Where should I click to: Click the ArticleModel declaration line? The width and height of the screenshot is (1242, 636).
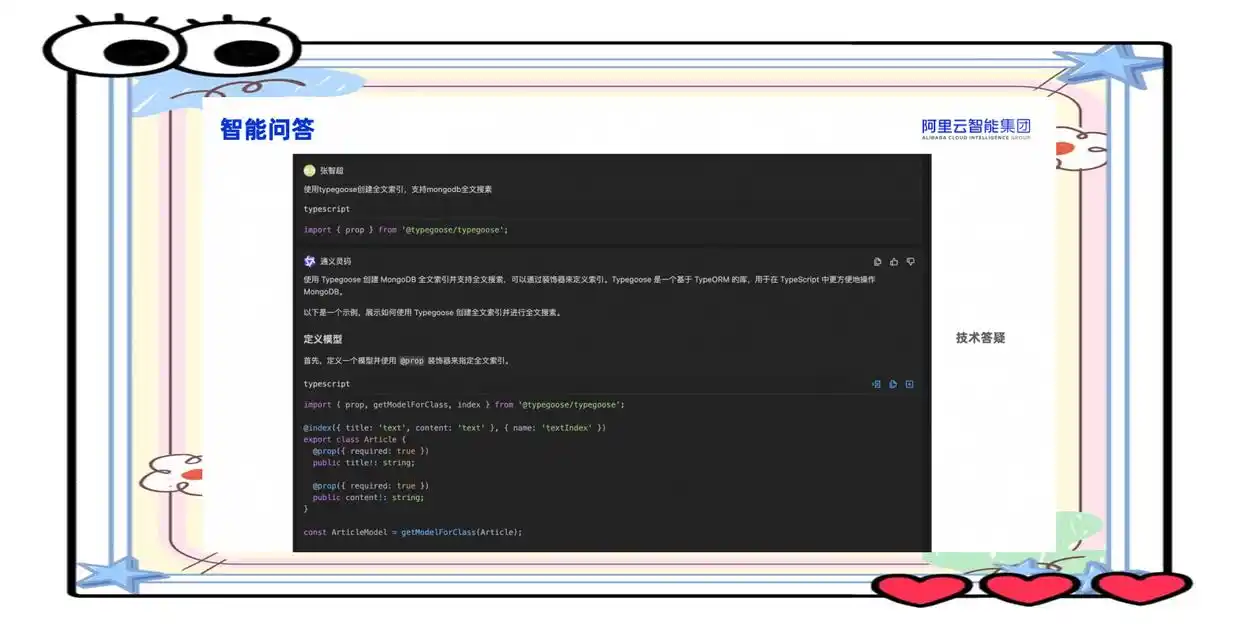point(413,532)
